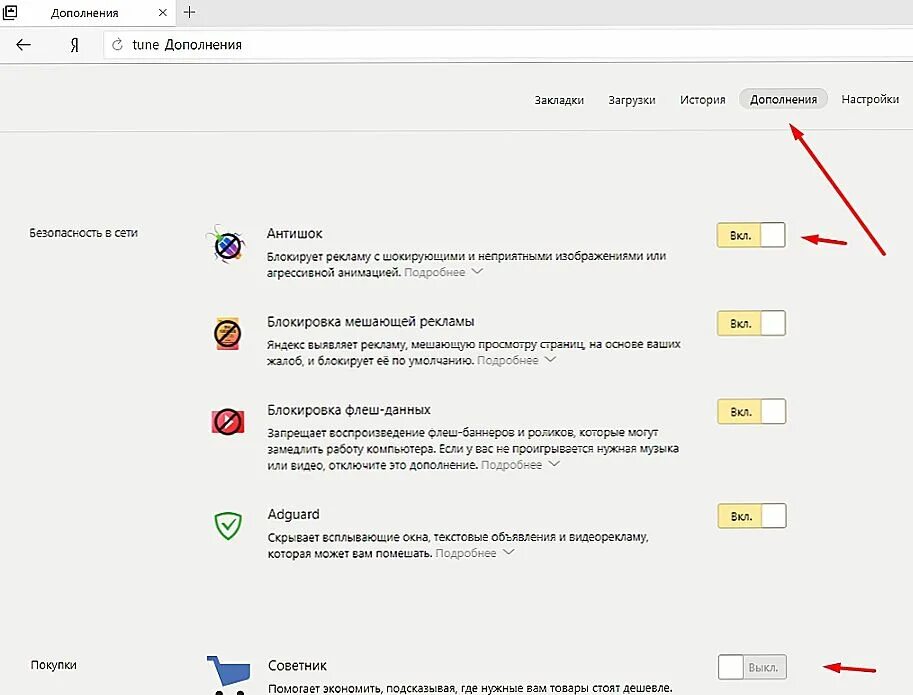Click the Советник extension title
Image resolution: width=913 pixels, height=695 pixels.
[x=298, y=665]
